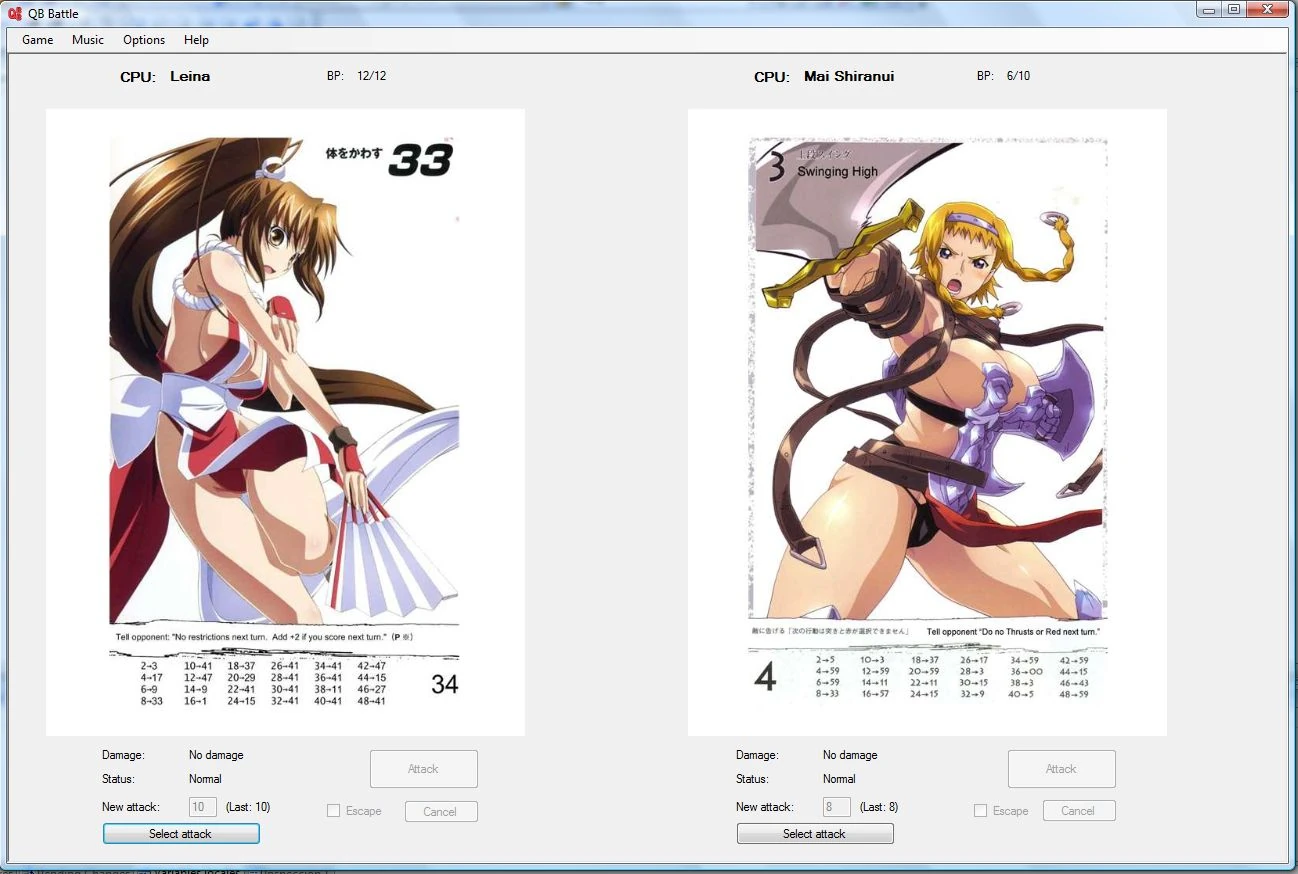Click Leina's Status value Normal

pos(205,779)
